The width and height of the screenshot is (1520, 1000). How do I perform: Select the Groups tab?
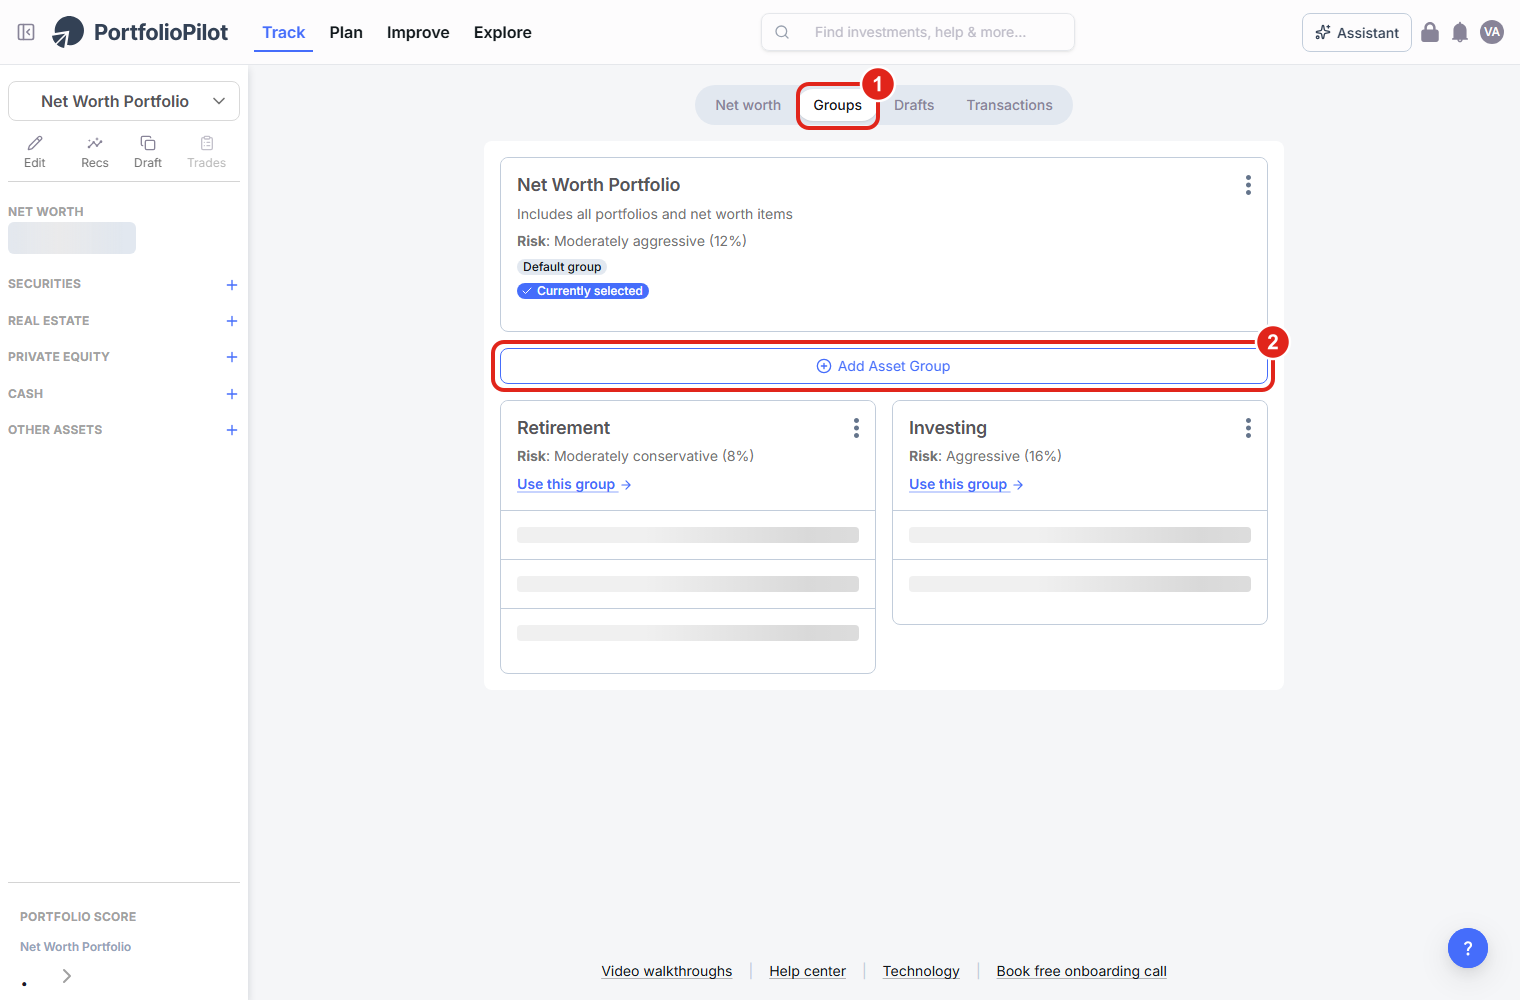(838, 105)
